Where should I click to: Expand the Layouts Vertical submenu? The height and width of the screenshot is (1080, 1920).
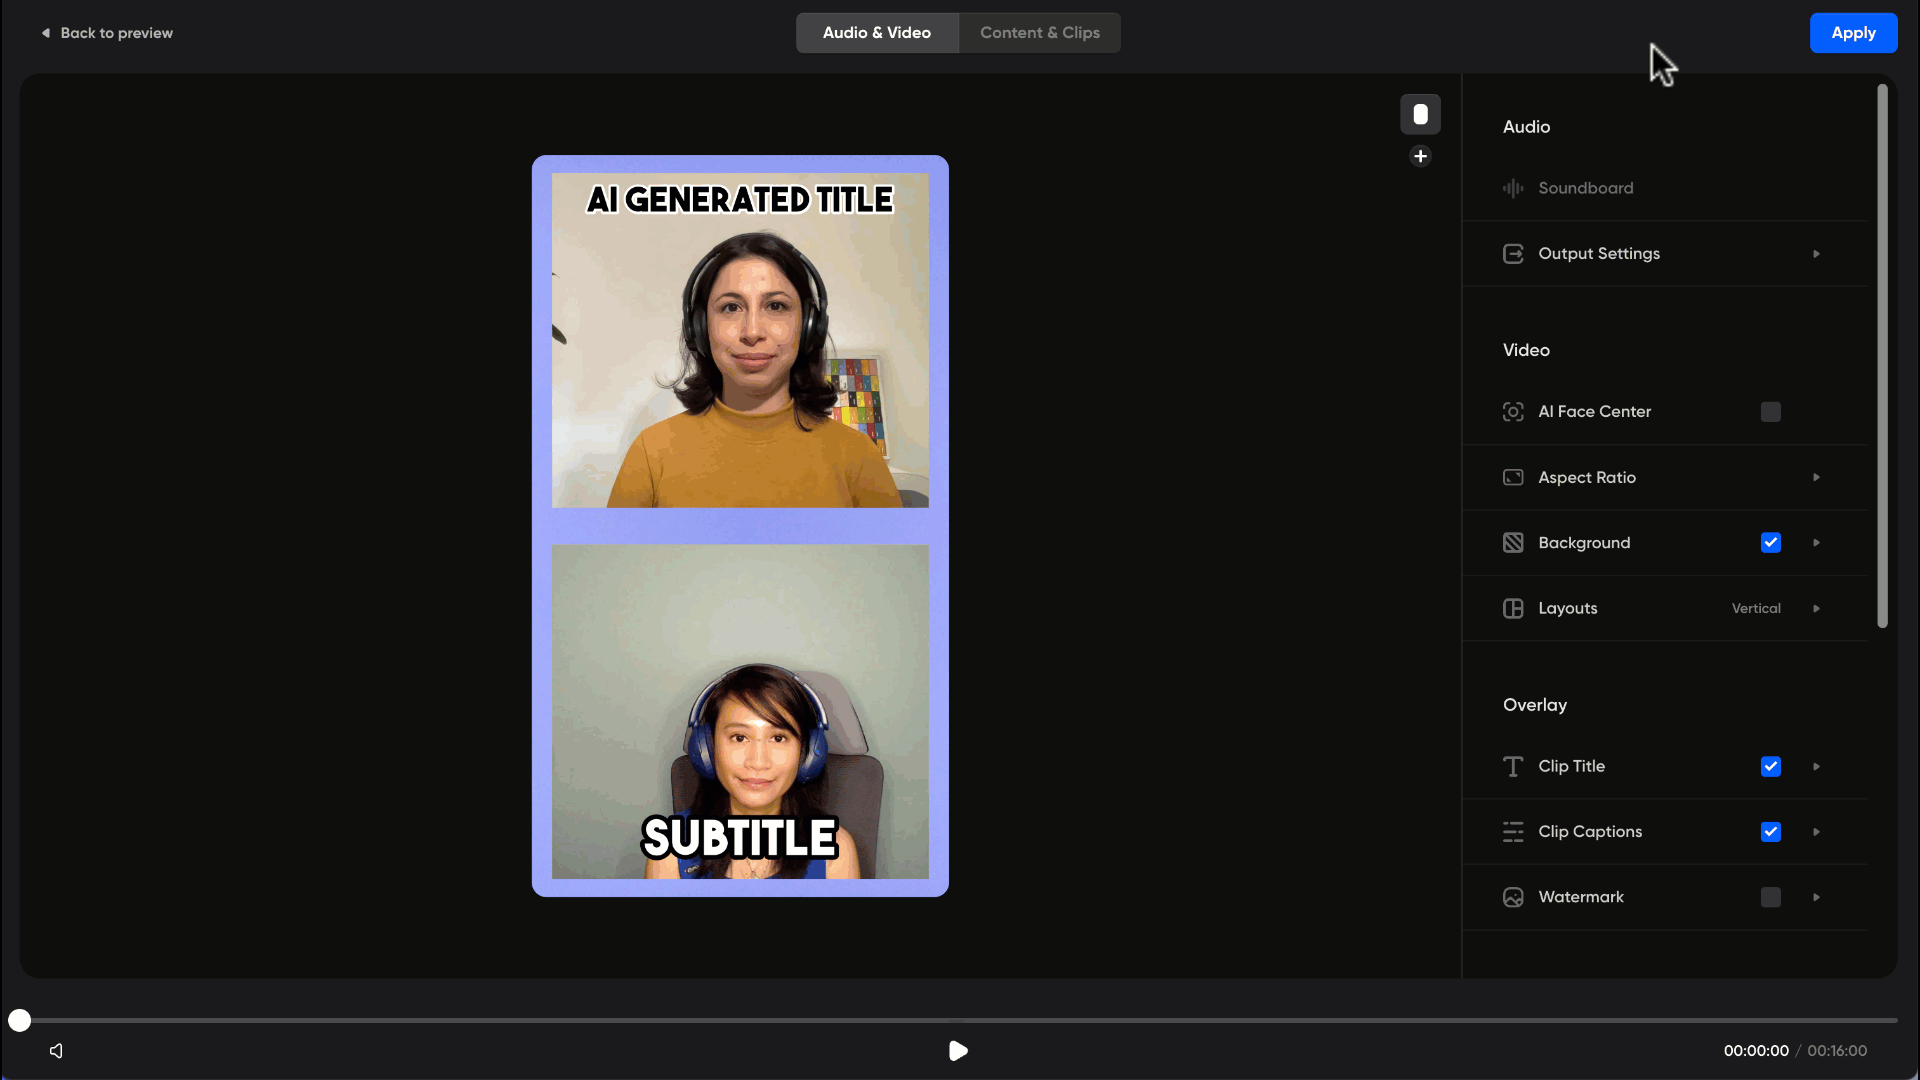coord(1816,608)
